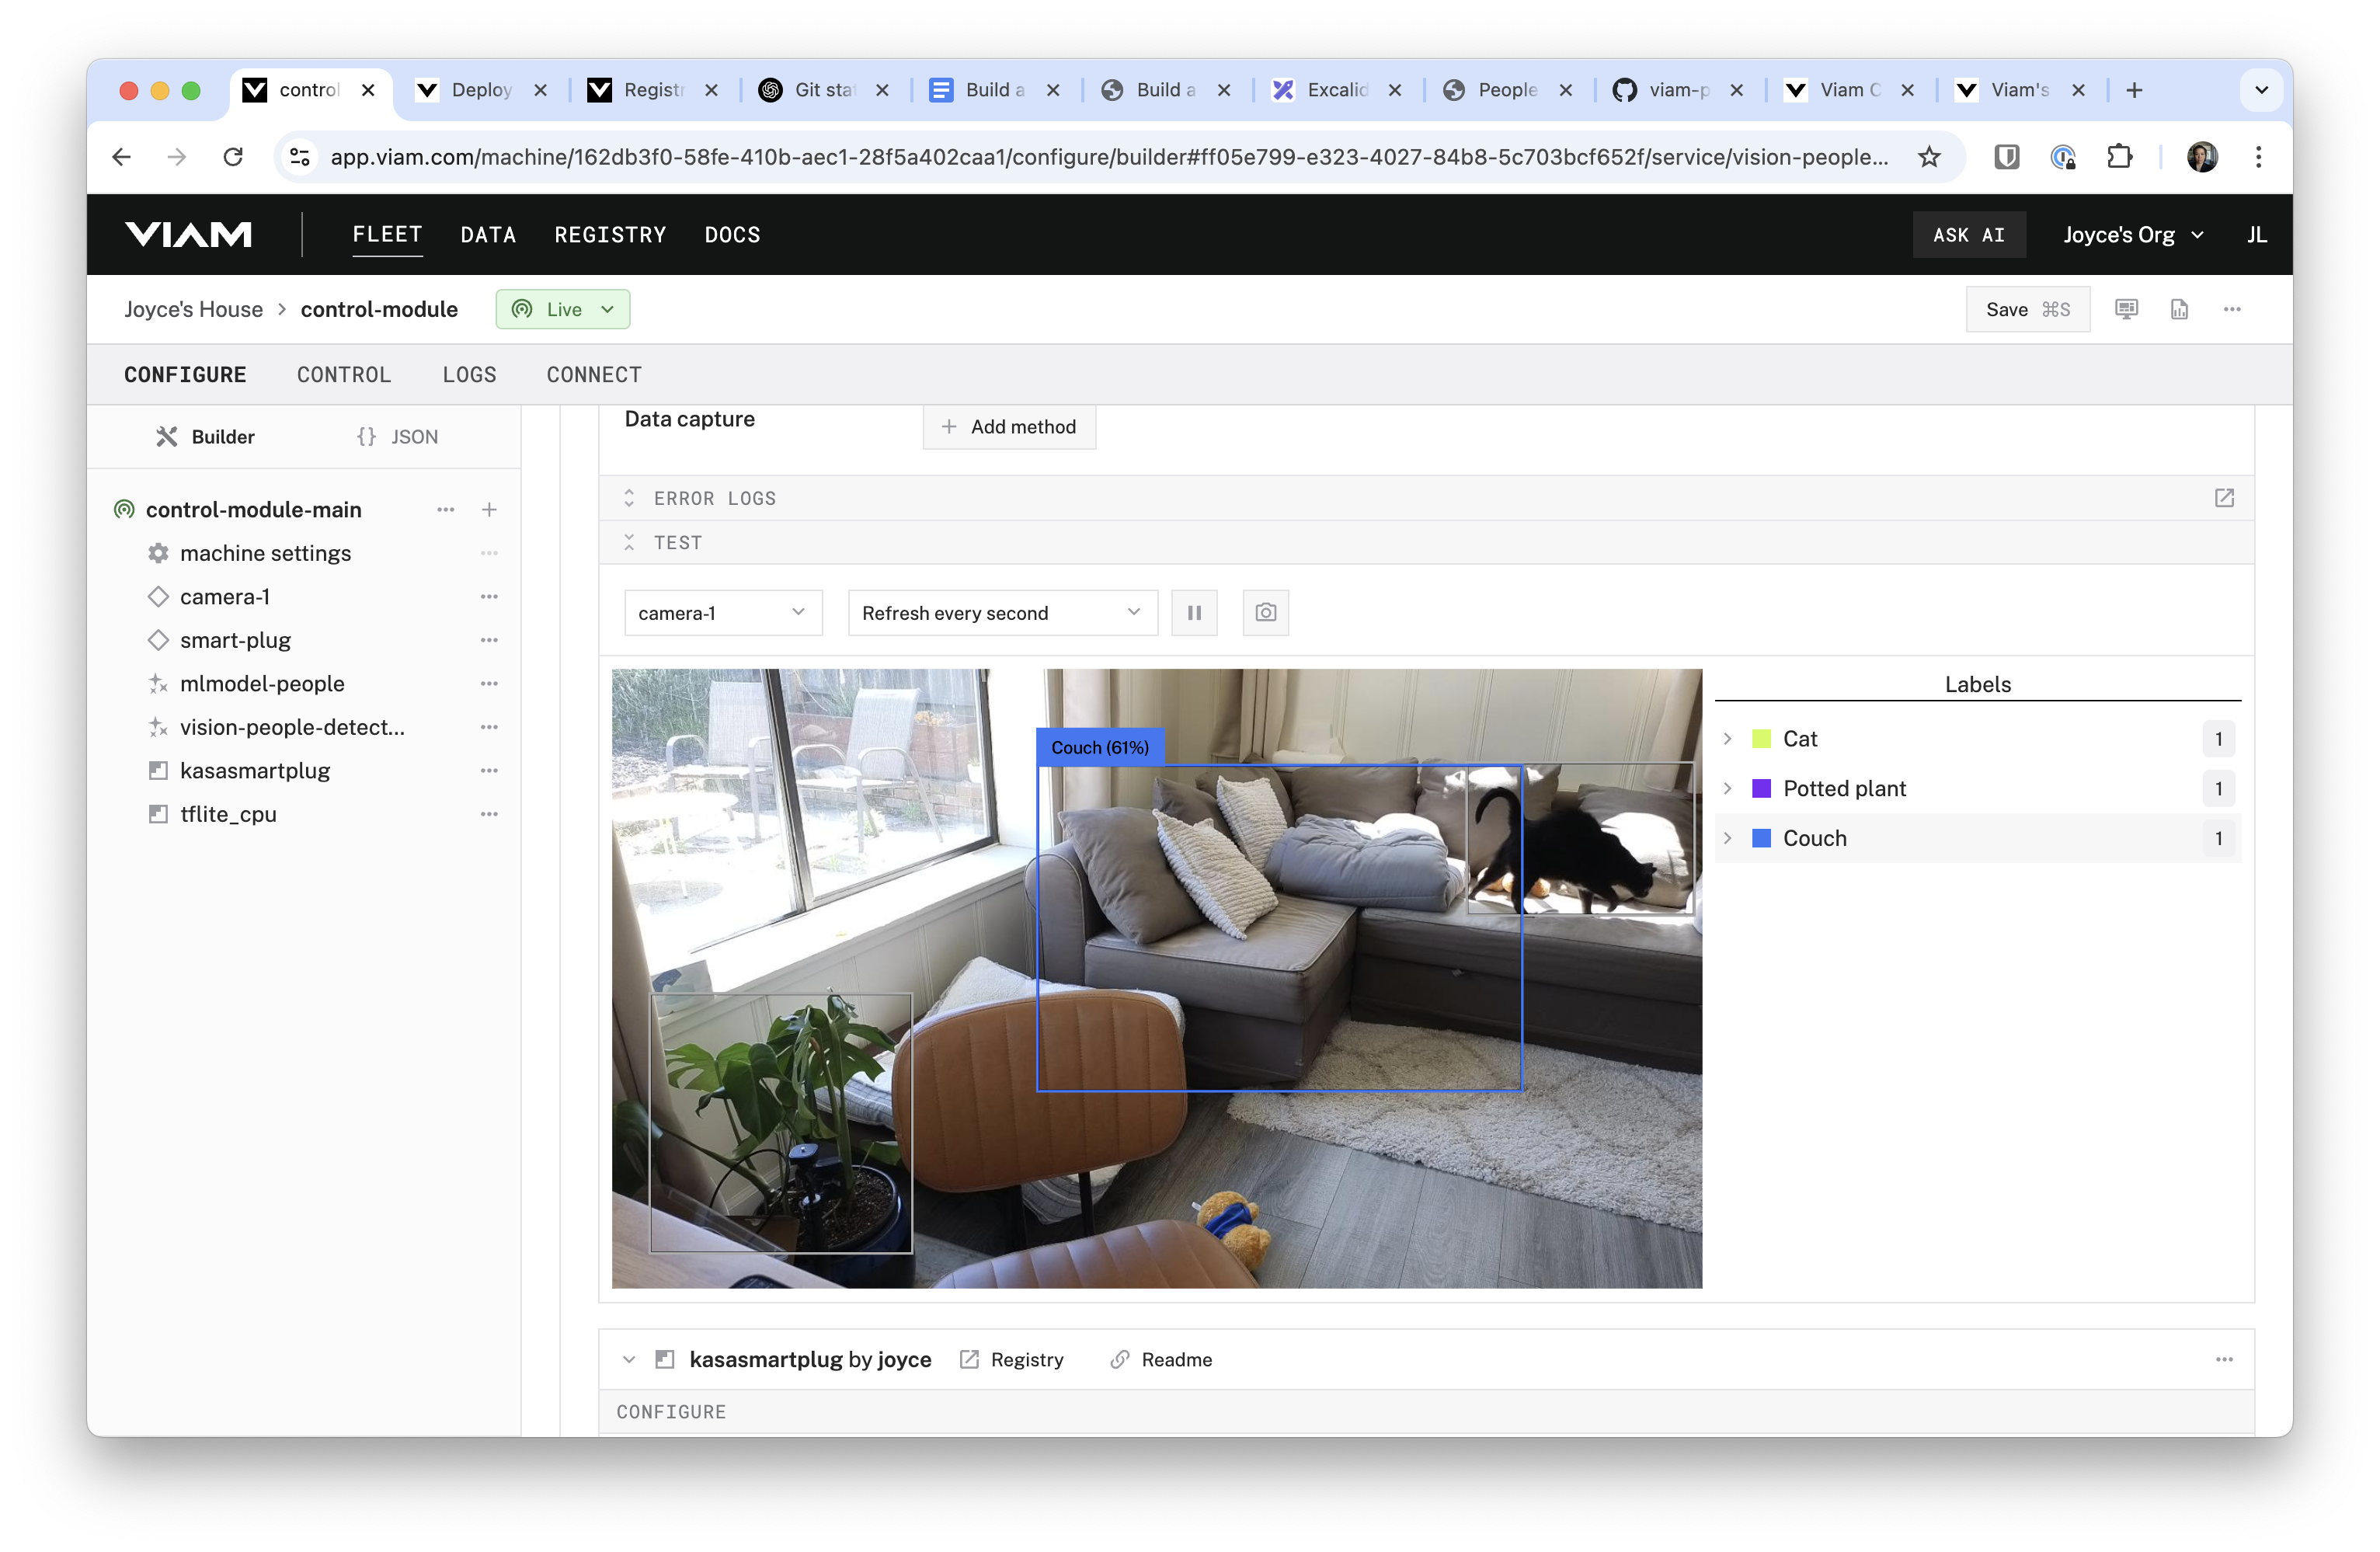
Task: Open the browser Extensions puzzle icon
Action: (x=2119, y=157)
